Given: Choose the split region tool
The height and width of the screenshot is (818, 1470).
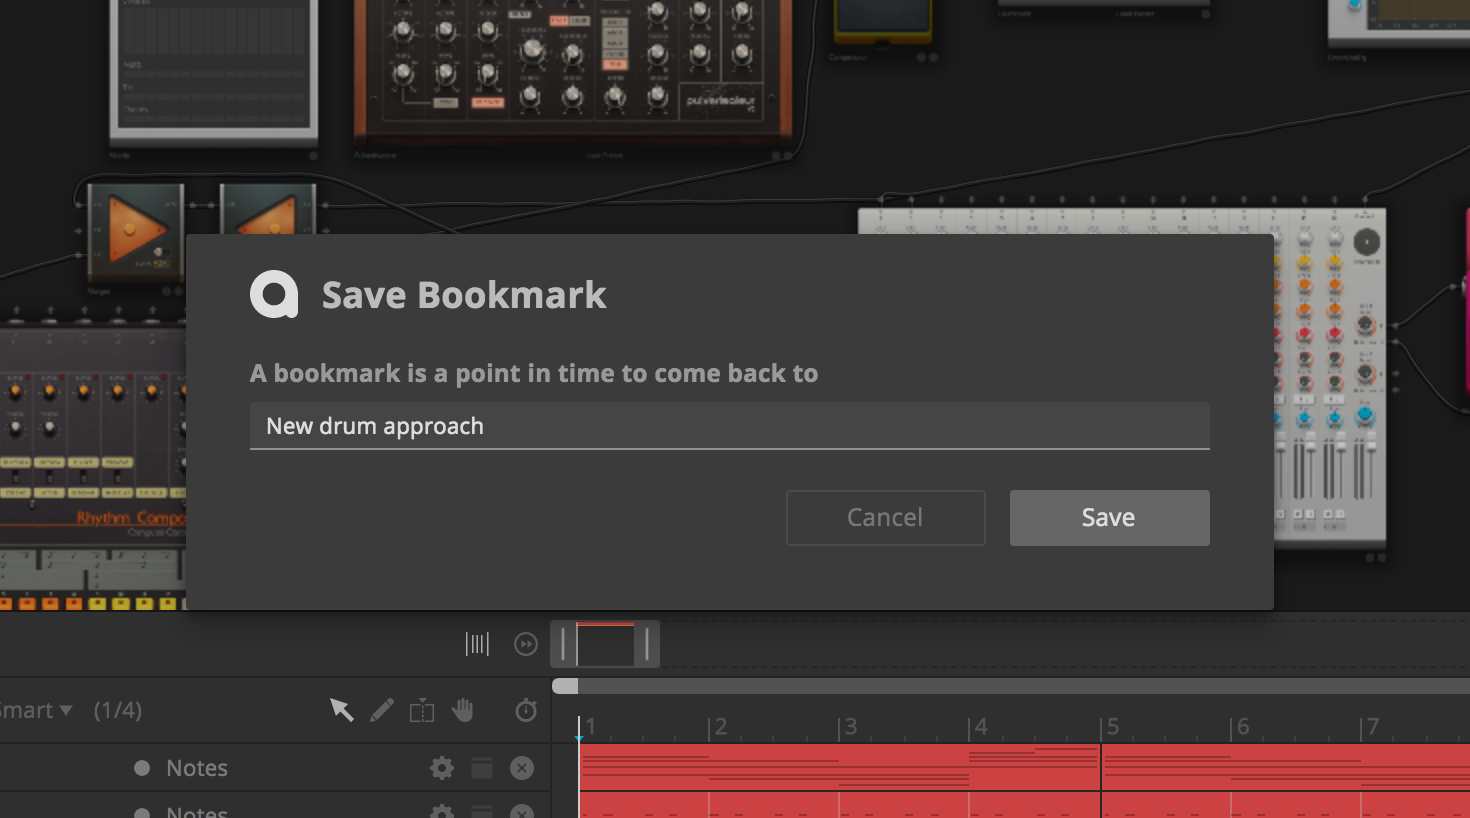Looking at the screenshot, I should tap(422, 710).
